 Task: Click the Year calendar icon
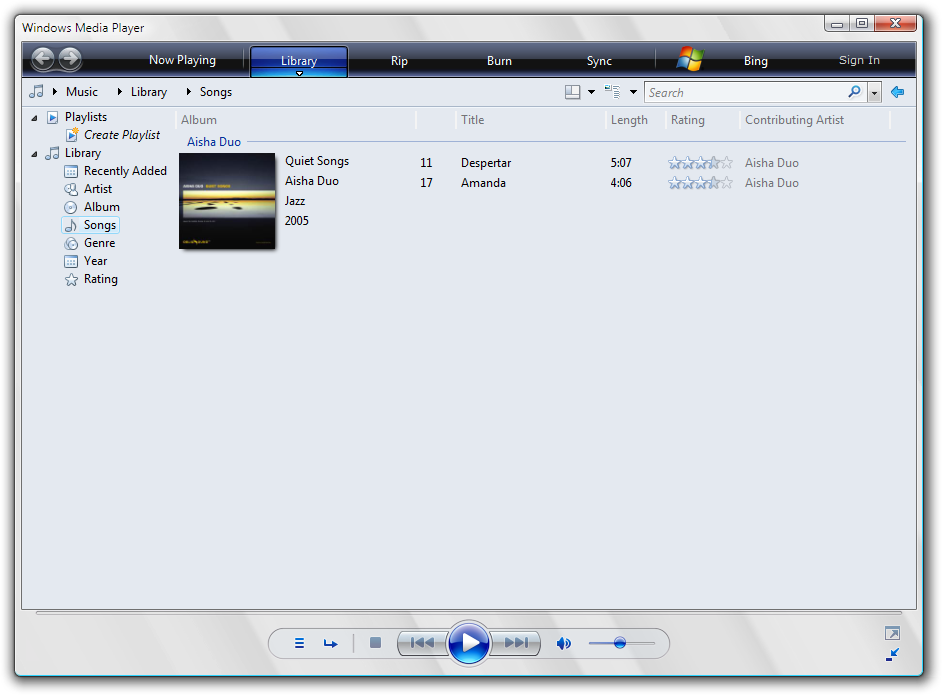(71, 261)
